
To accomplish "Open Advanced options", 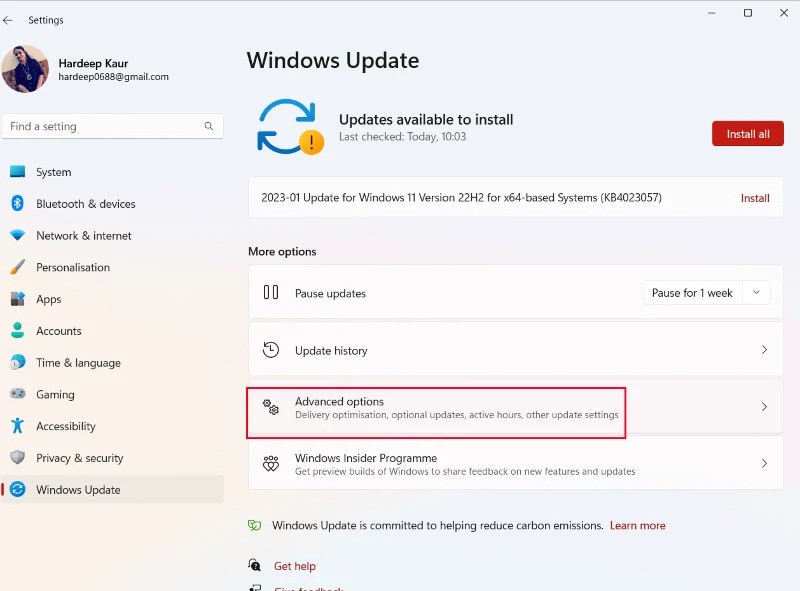I will [x=515, y=407].
